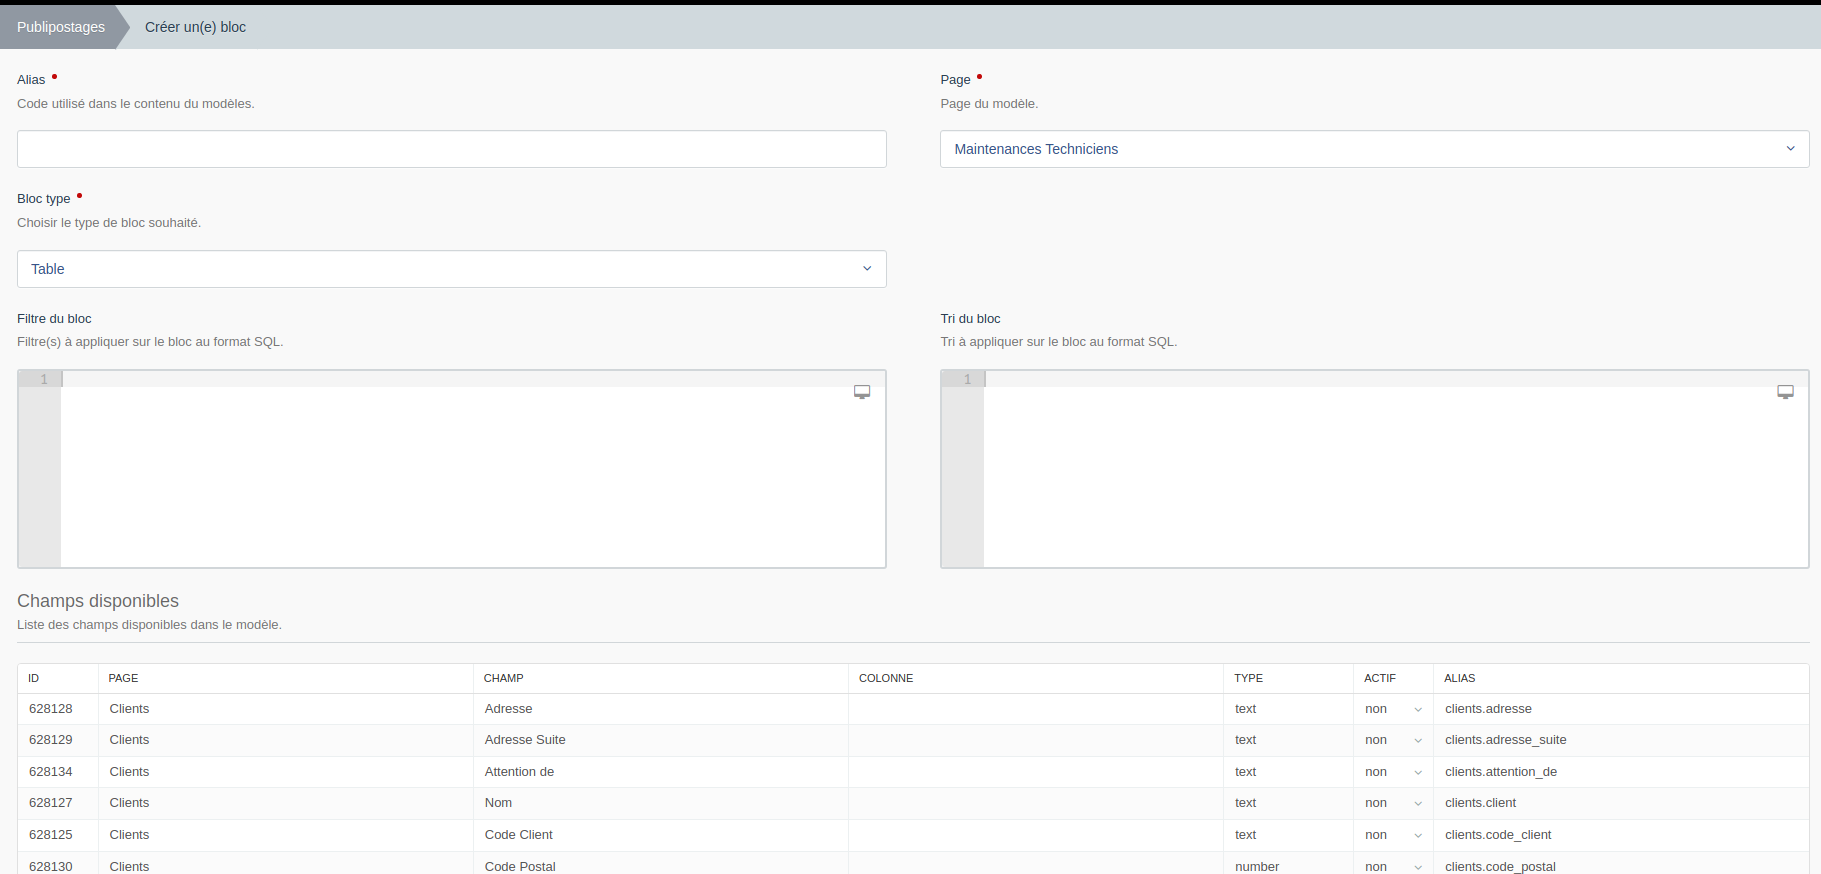1821x874 pixels.
Task: Toggle Actif selector for the Nom row
Action: pos(1392,803)
